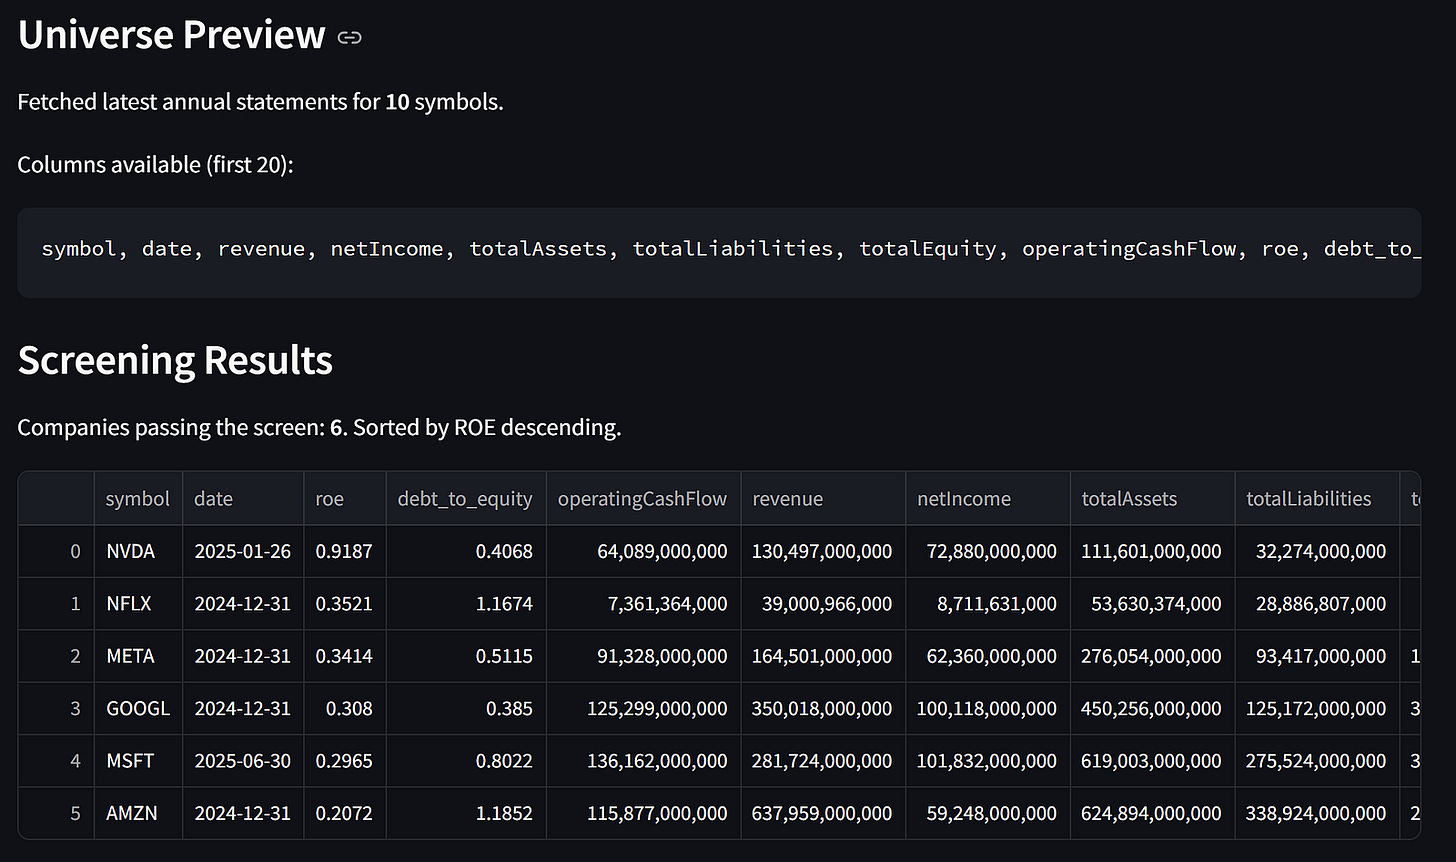1456x862 pixels.
Task: Click total liabilities value 338,924,000,000
Action: [1317, 813]
